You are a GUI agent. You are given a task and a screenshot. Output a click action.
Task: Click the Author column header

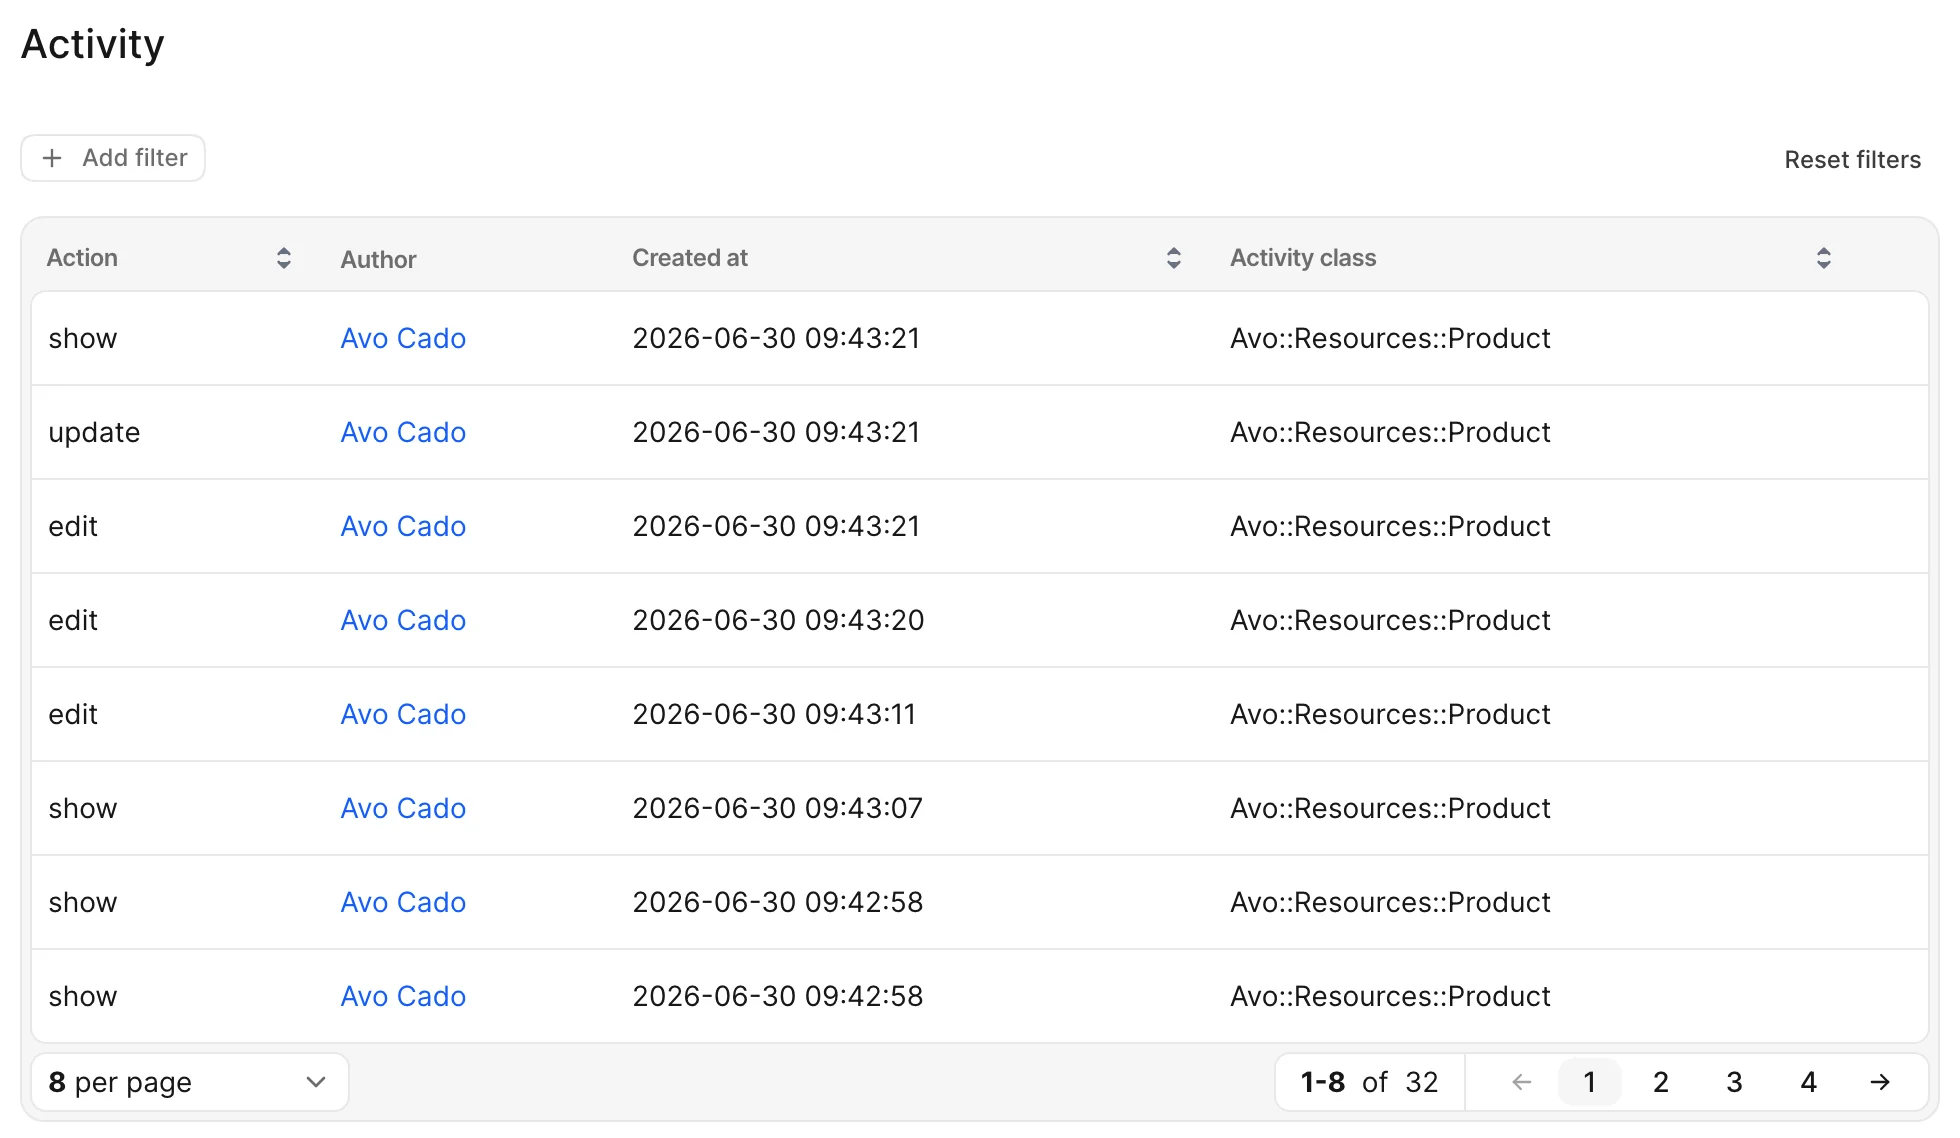coord(378,260)
